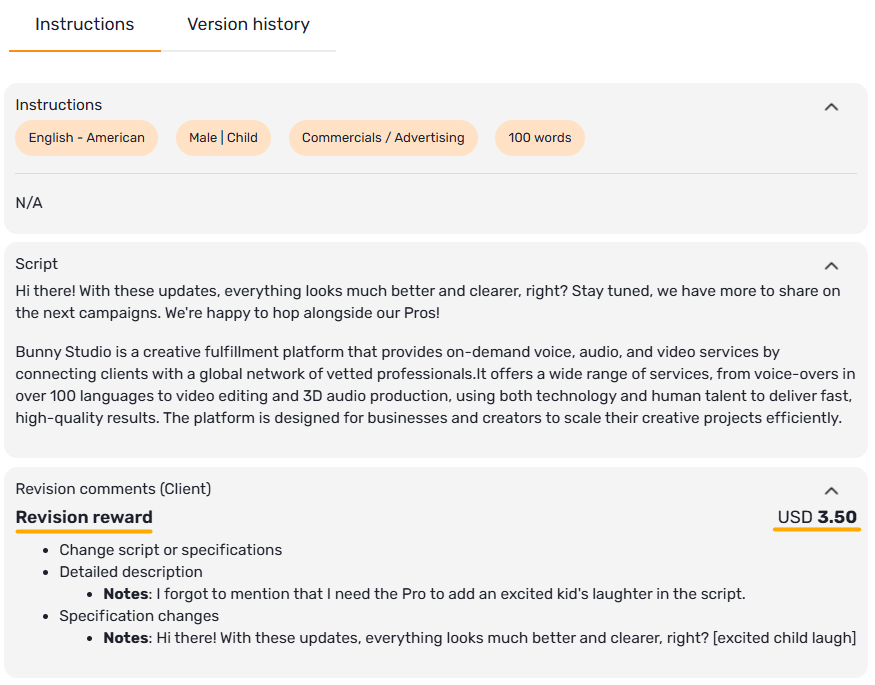Screen dimensions: 875x685
Task: Click the Bunny Studio description paragraph
Action: click(435, 385)
